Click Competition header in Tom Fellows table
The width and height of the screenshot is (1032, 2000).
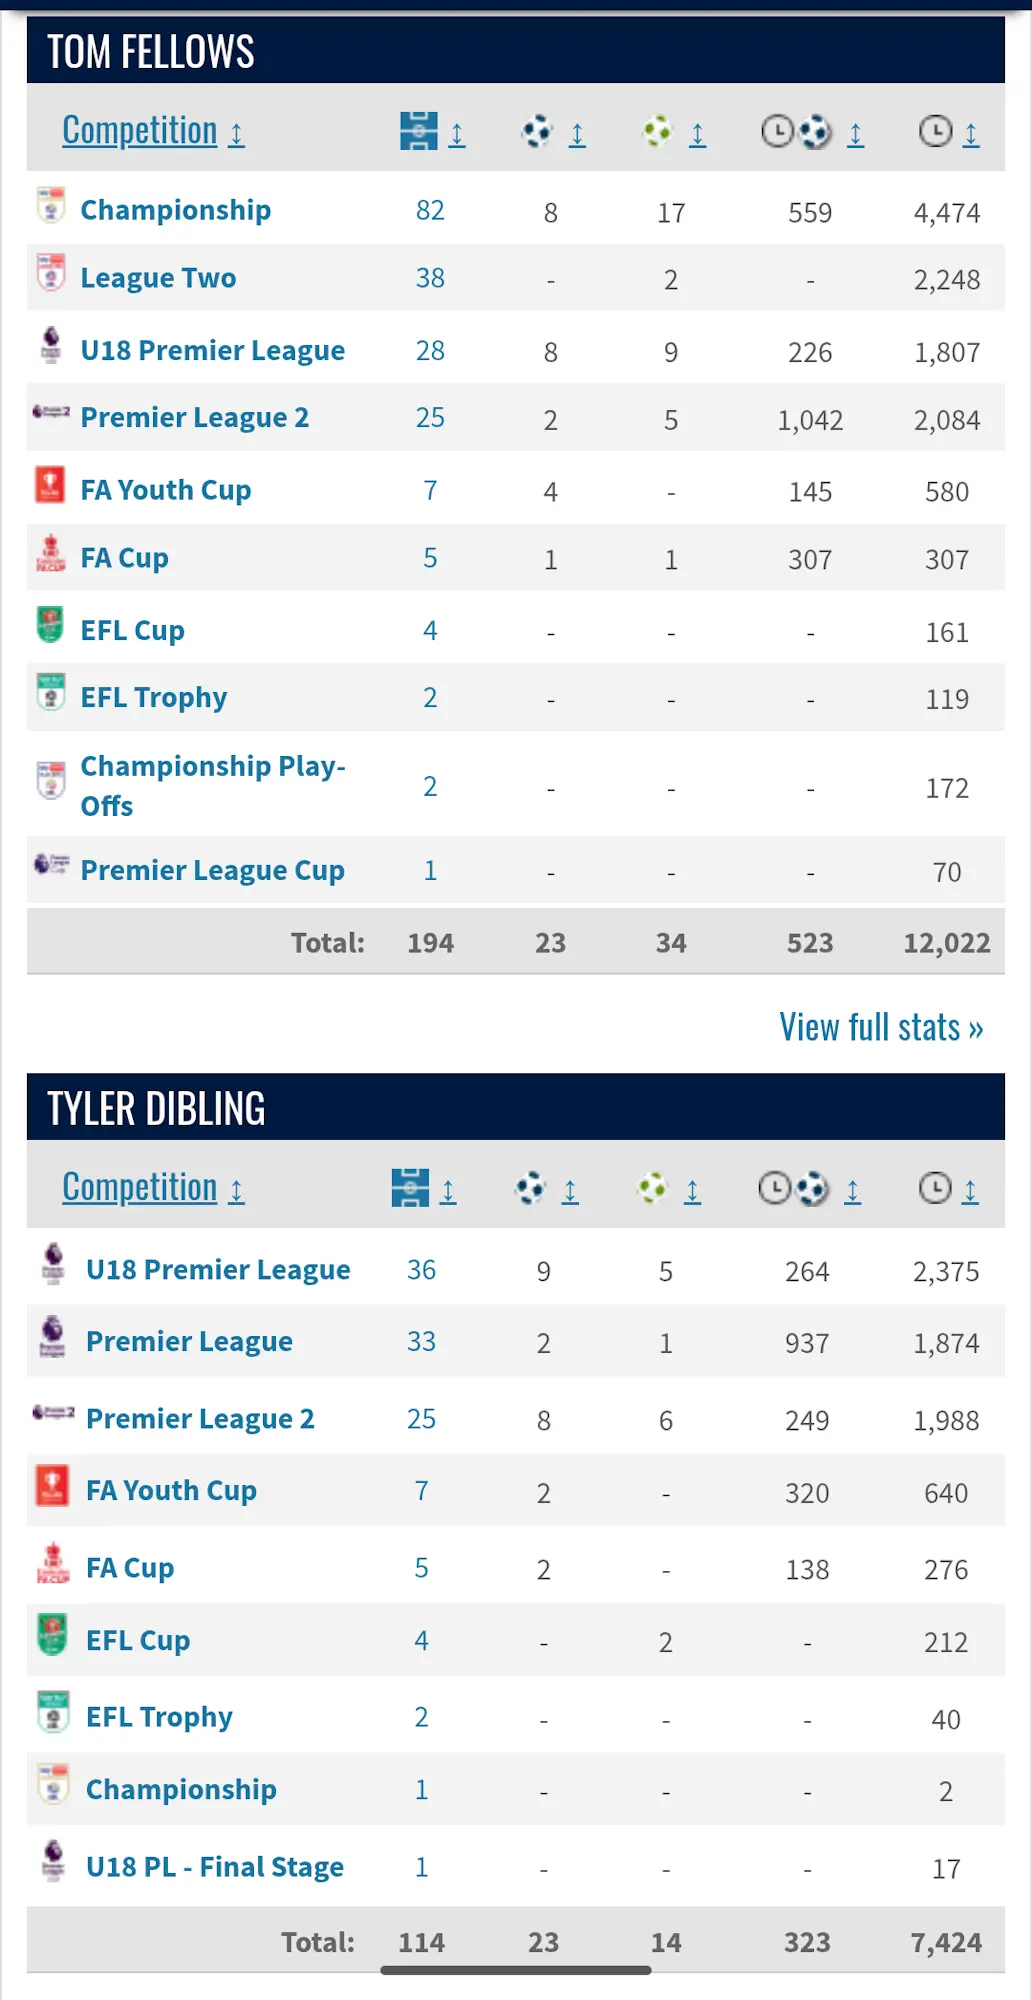140,131
